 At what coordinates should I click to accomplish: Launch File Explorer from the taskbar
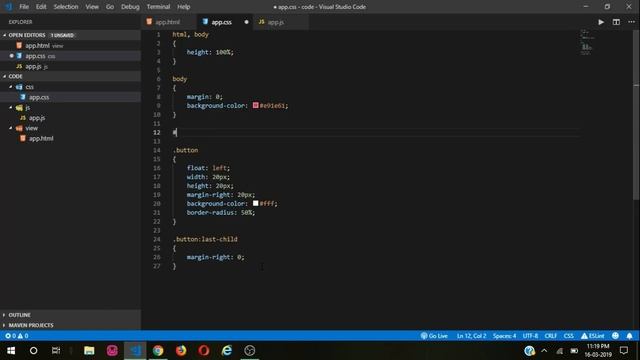(x=89, y=351)
